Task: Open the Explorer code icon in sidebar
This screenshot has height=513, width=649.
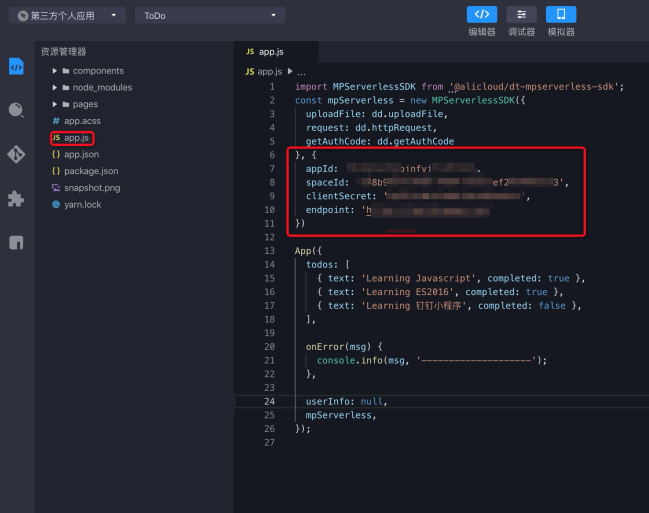Action: (x=16, y=67)
